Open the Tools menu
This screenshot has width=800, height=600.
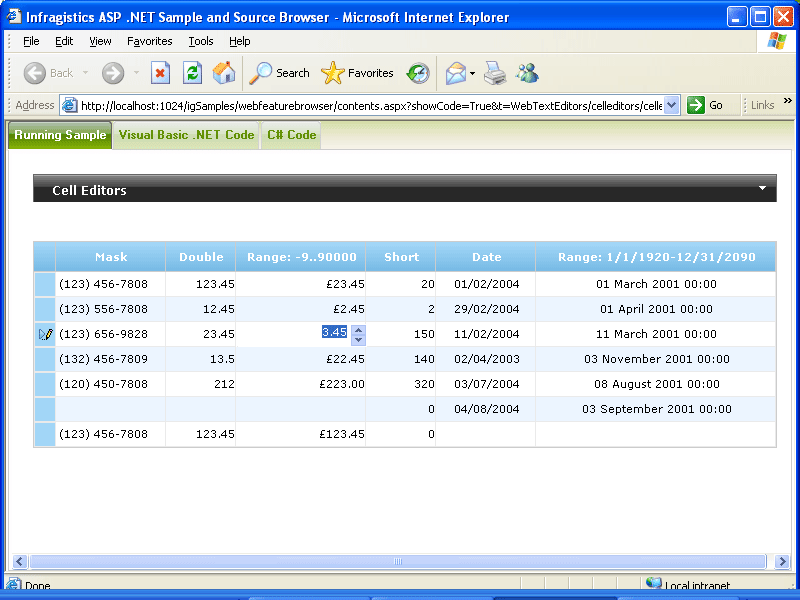click(x=200, y=41)
